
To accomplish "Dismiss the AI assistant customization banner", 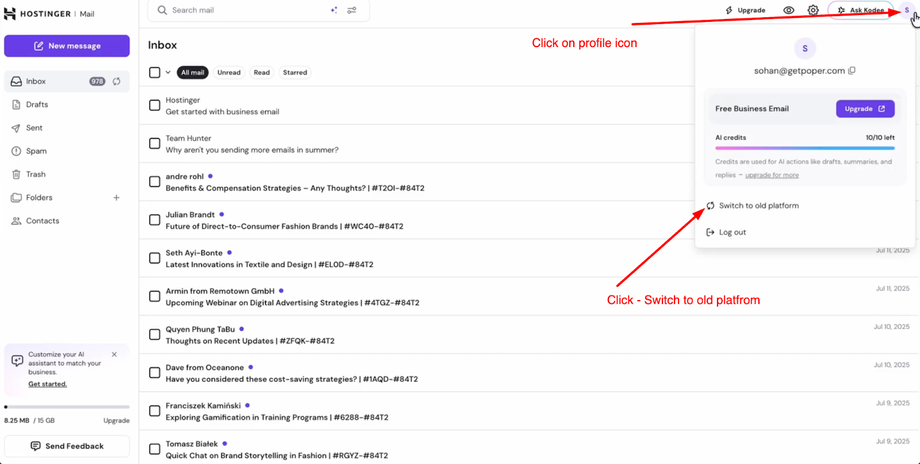I will pyautogui.click(x=114, y=354).
